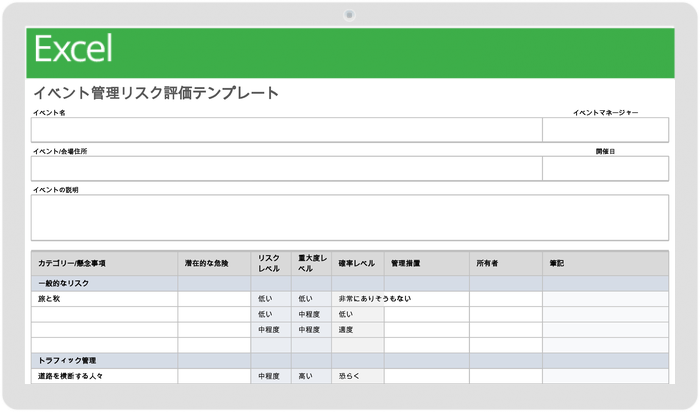700x412 pixels.
Task: Click empty 管理措置 cell in 道路を横断する人々 row
Action: pyautogui.click(x=427, y=376)
